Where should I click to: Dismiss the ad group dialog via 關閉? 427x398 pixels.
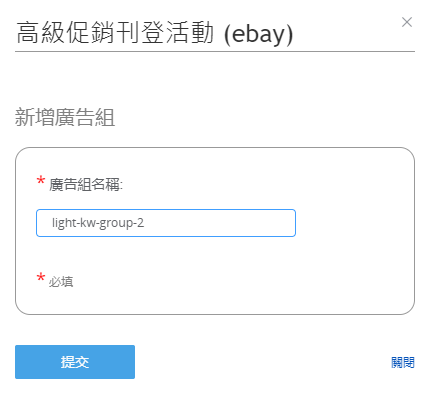pos(403,362)
